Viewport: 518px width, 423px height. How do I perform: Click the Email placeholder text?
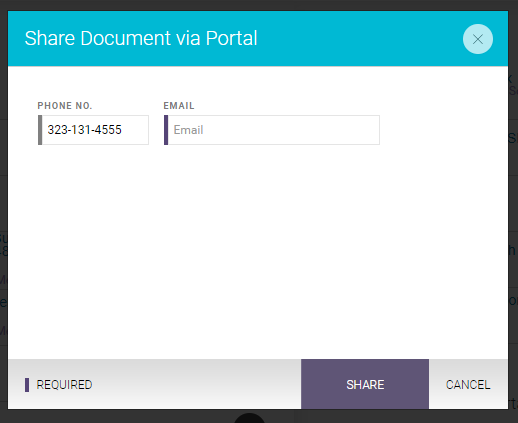[x=188, y=130]
